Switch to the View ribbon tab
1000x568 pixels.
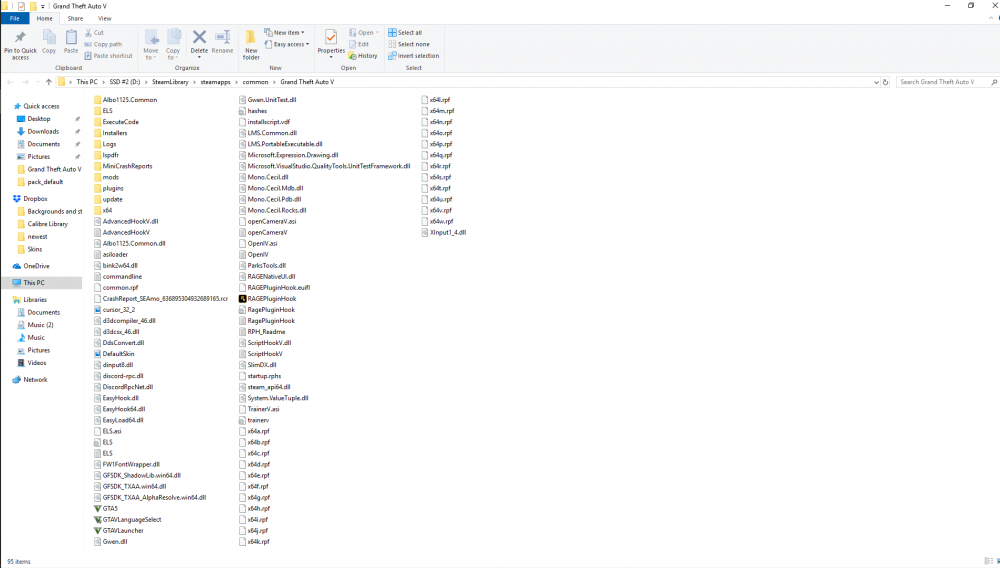[x=105, y=18]
